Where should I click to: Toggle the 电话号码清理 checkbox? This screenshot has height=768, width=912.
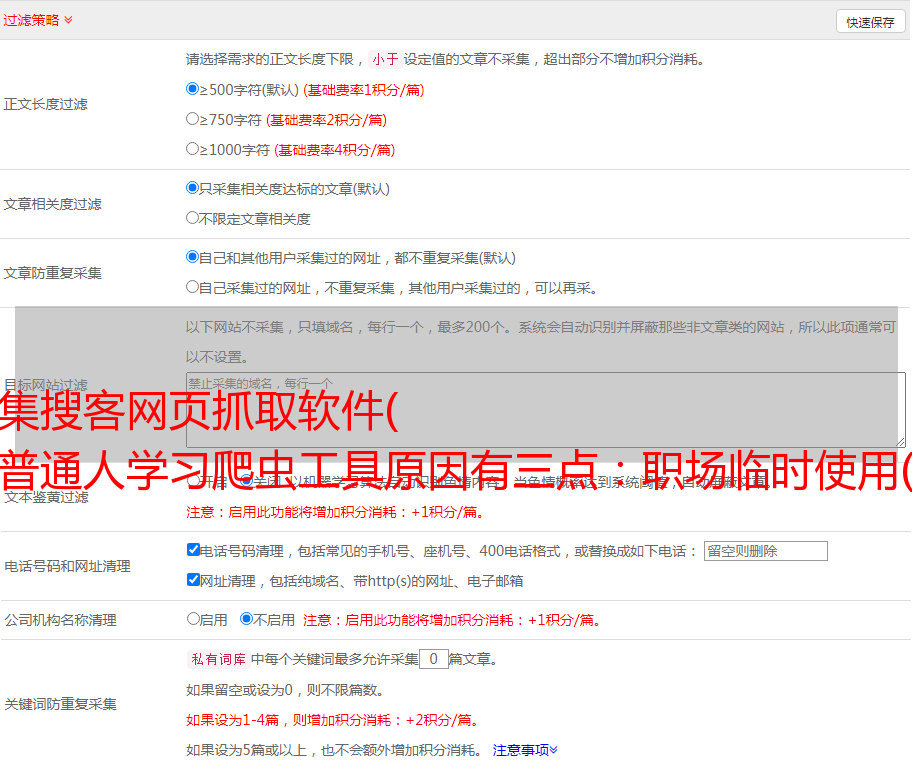coord(193,550)
